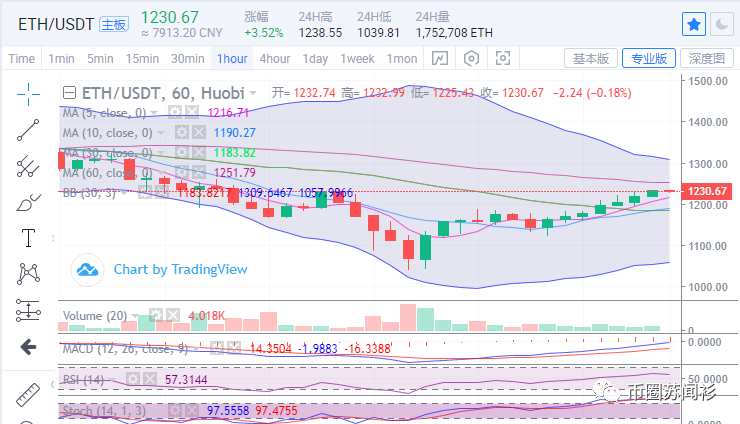The image size is (740, 424).
Task: Select the chart patterns tool
Action: tap(28, 273)
